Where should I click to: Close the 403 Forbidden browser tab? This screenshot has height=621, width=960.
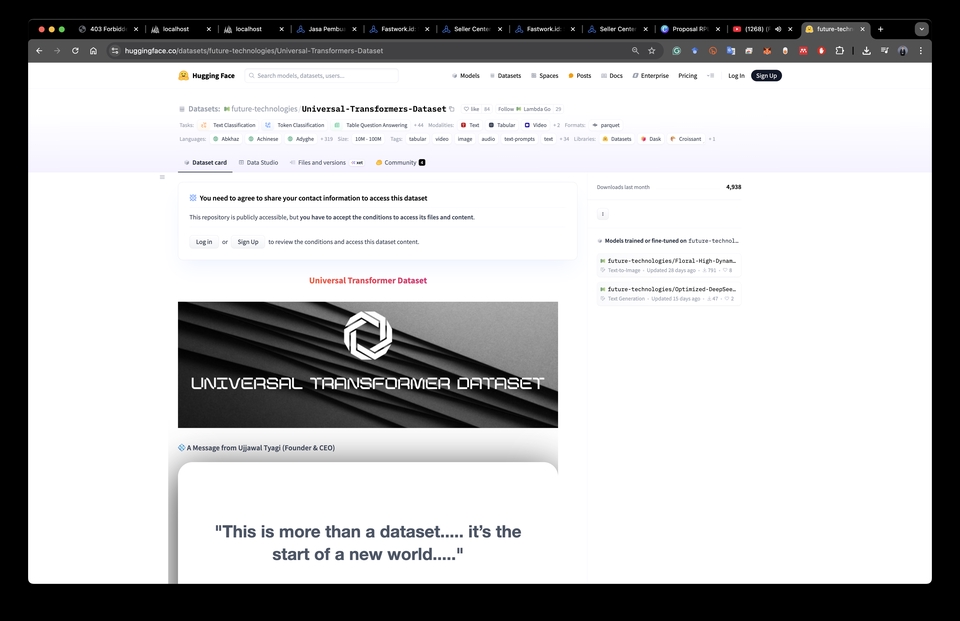coord(136,29)
